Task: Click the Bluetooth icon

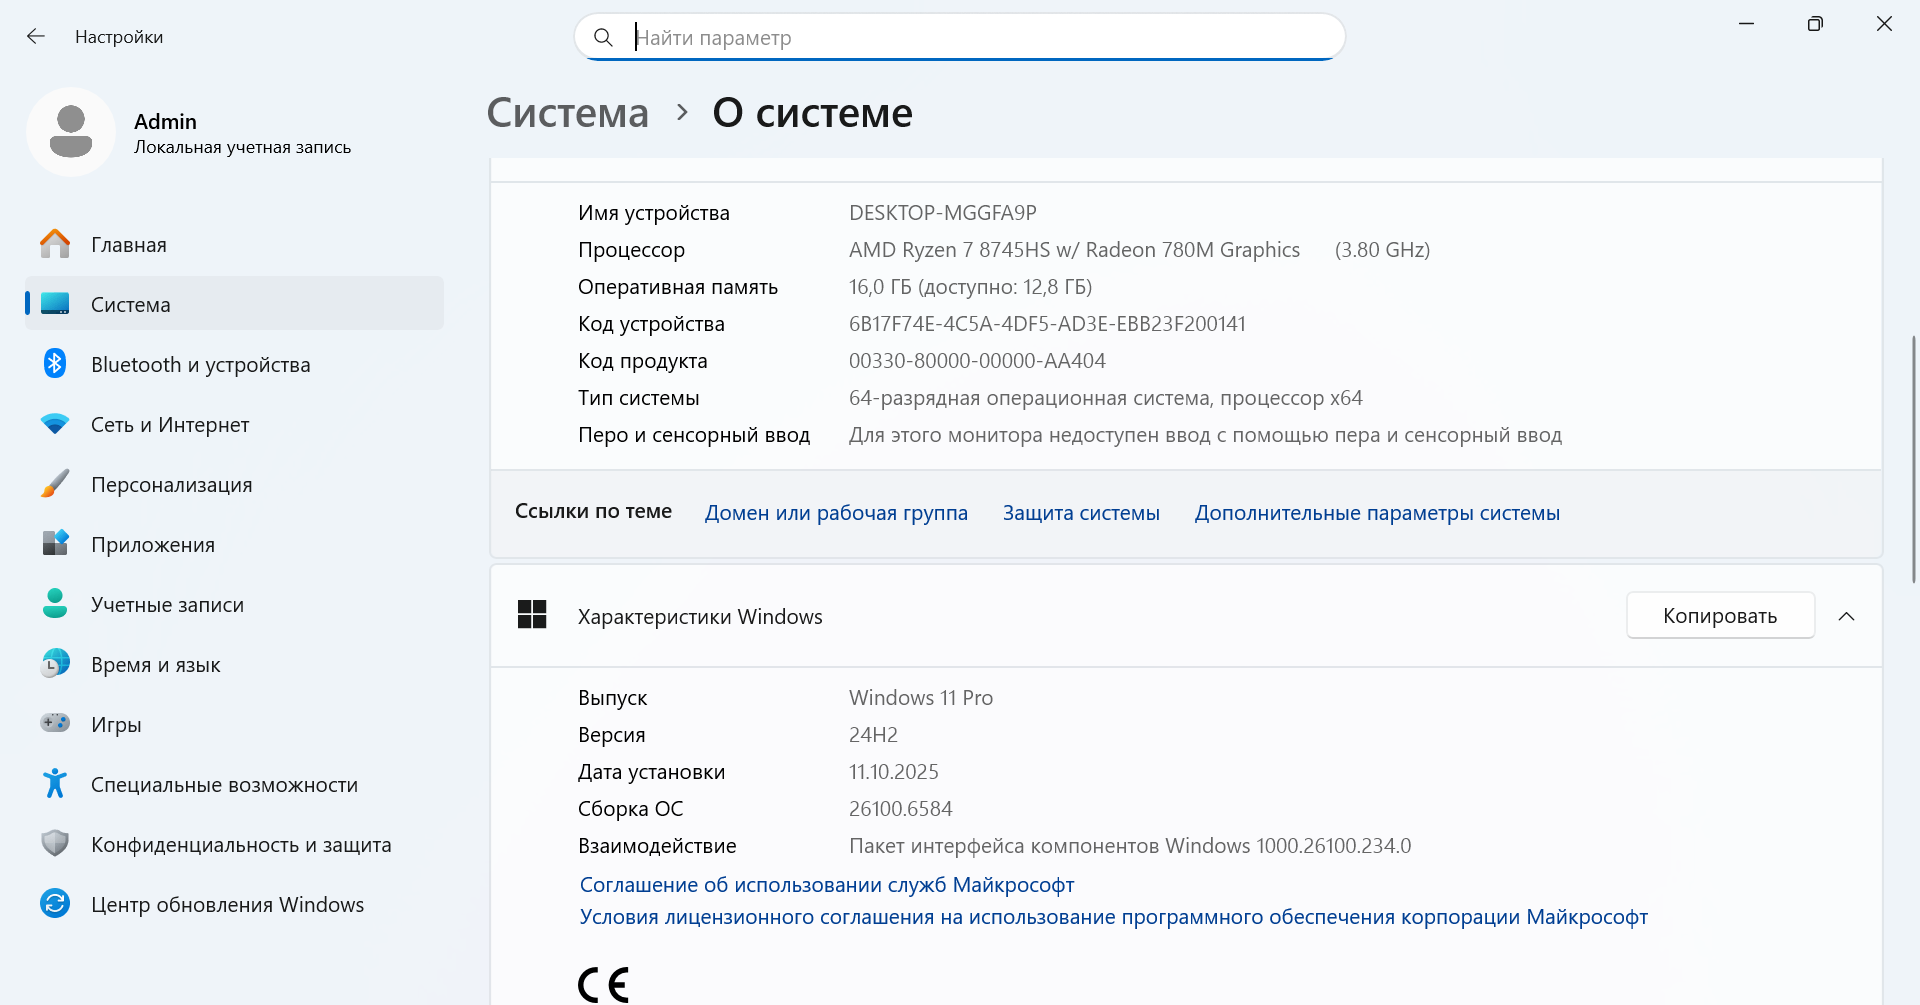Action: point(55,364)
